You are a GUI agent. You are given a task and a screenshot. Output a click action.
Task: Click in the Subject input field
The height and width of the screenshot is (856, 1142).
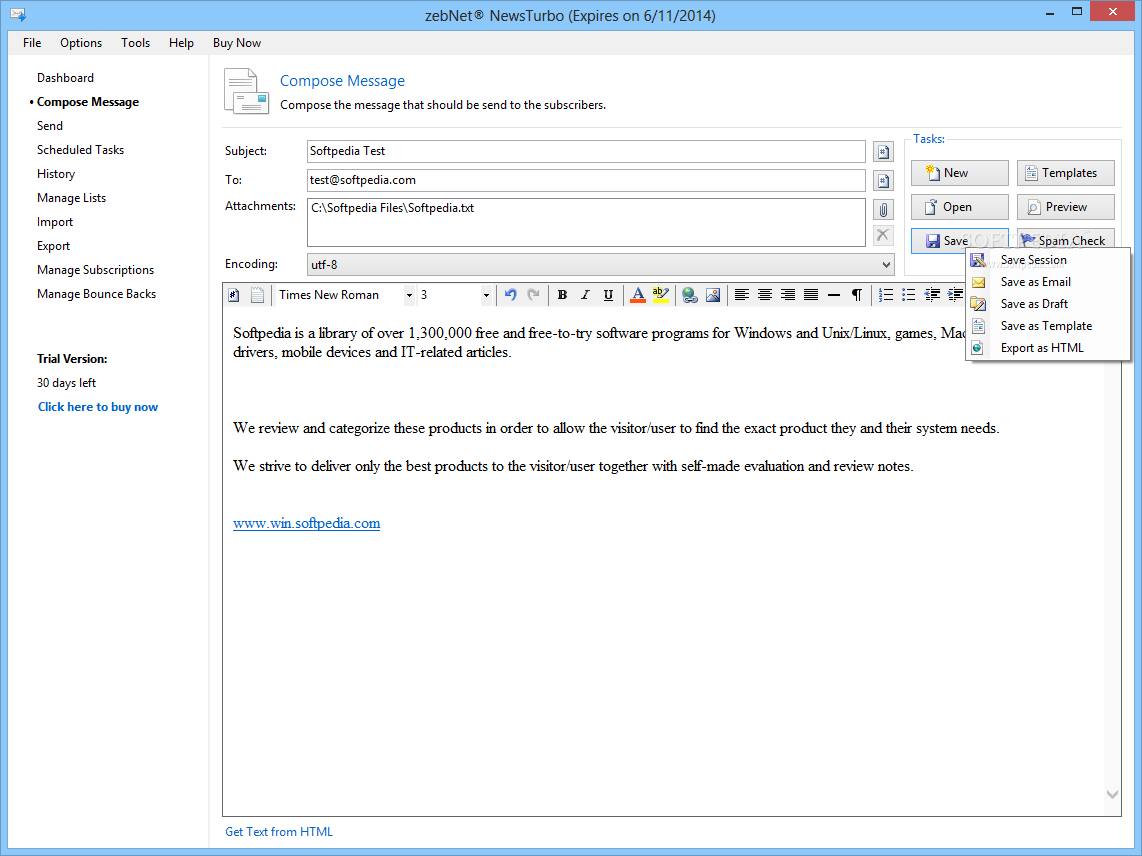tap(586, 152)
